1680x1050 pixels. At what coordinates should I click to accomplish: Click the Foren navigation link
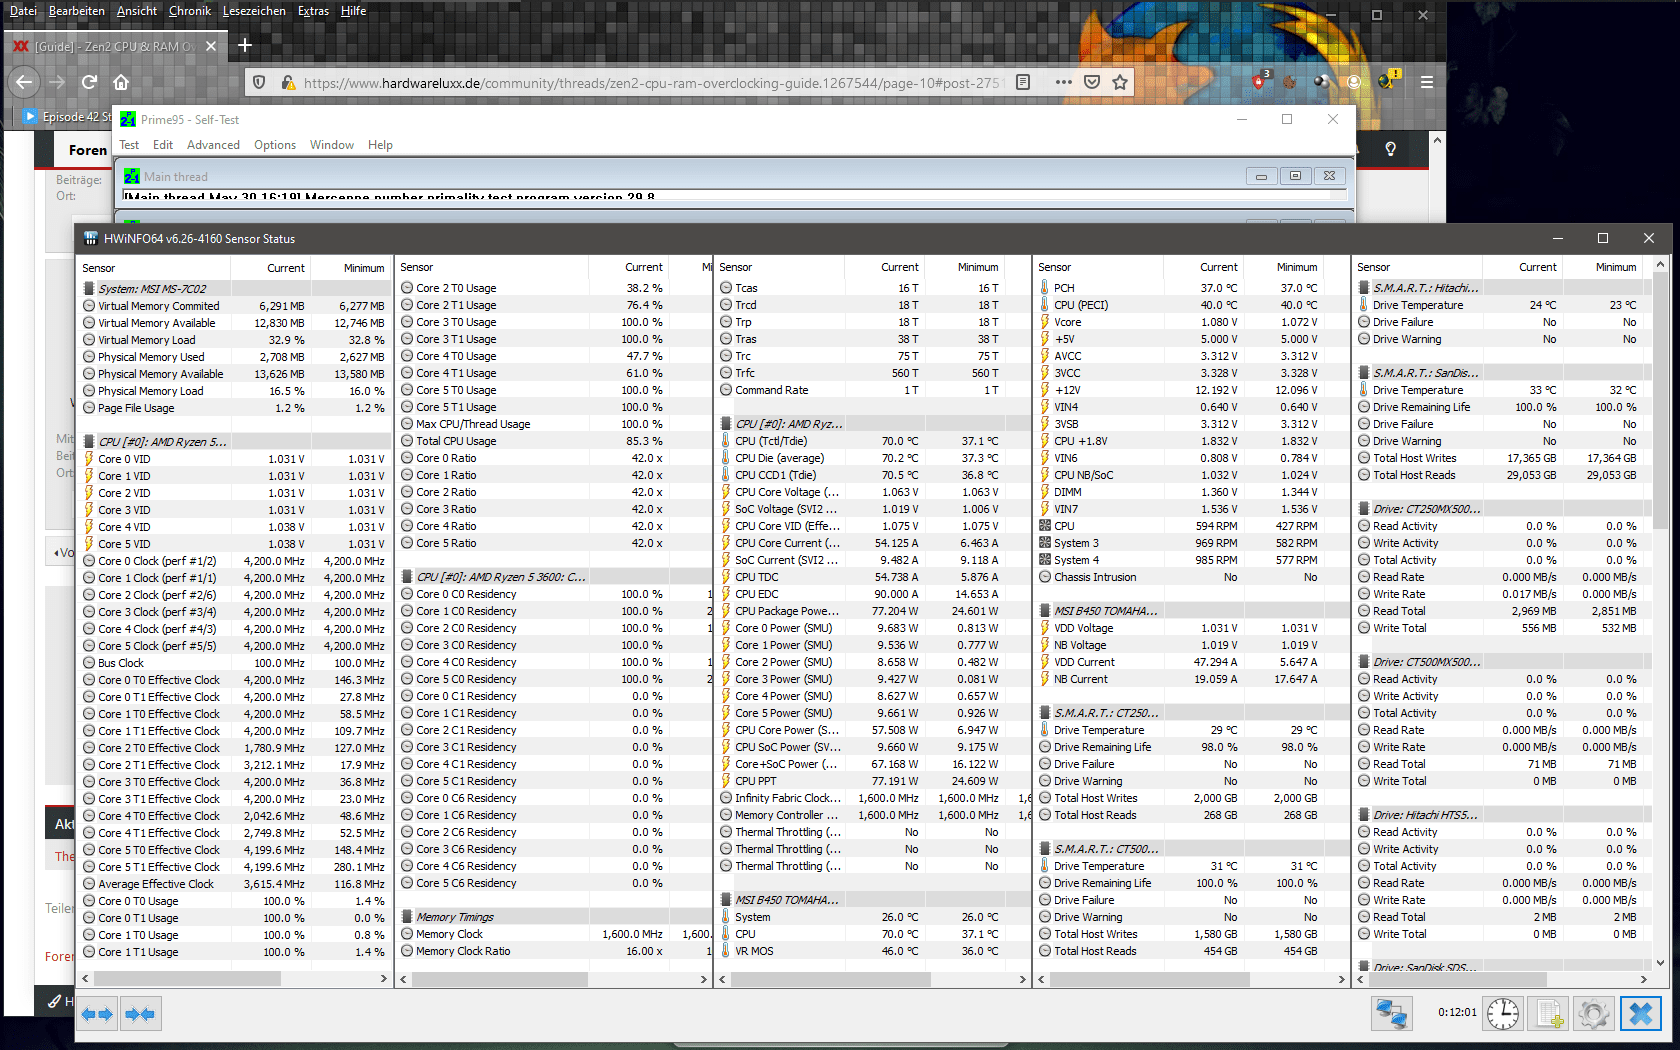pos(88,150)
